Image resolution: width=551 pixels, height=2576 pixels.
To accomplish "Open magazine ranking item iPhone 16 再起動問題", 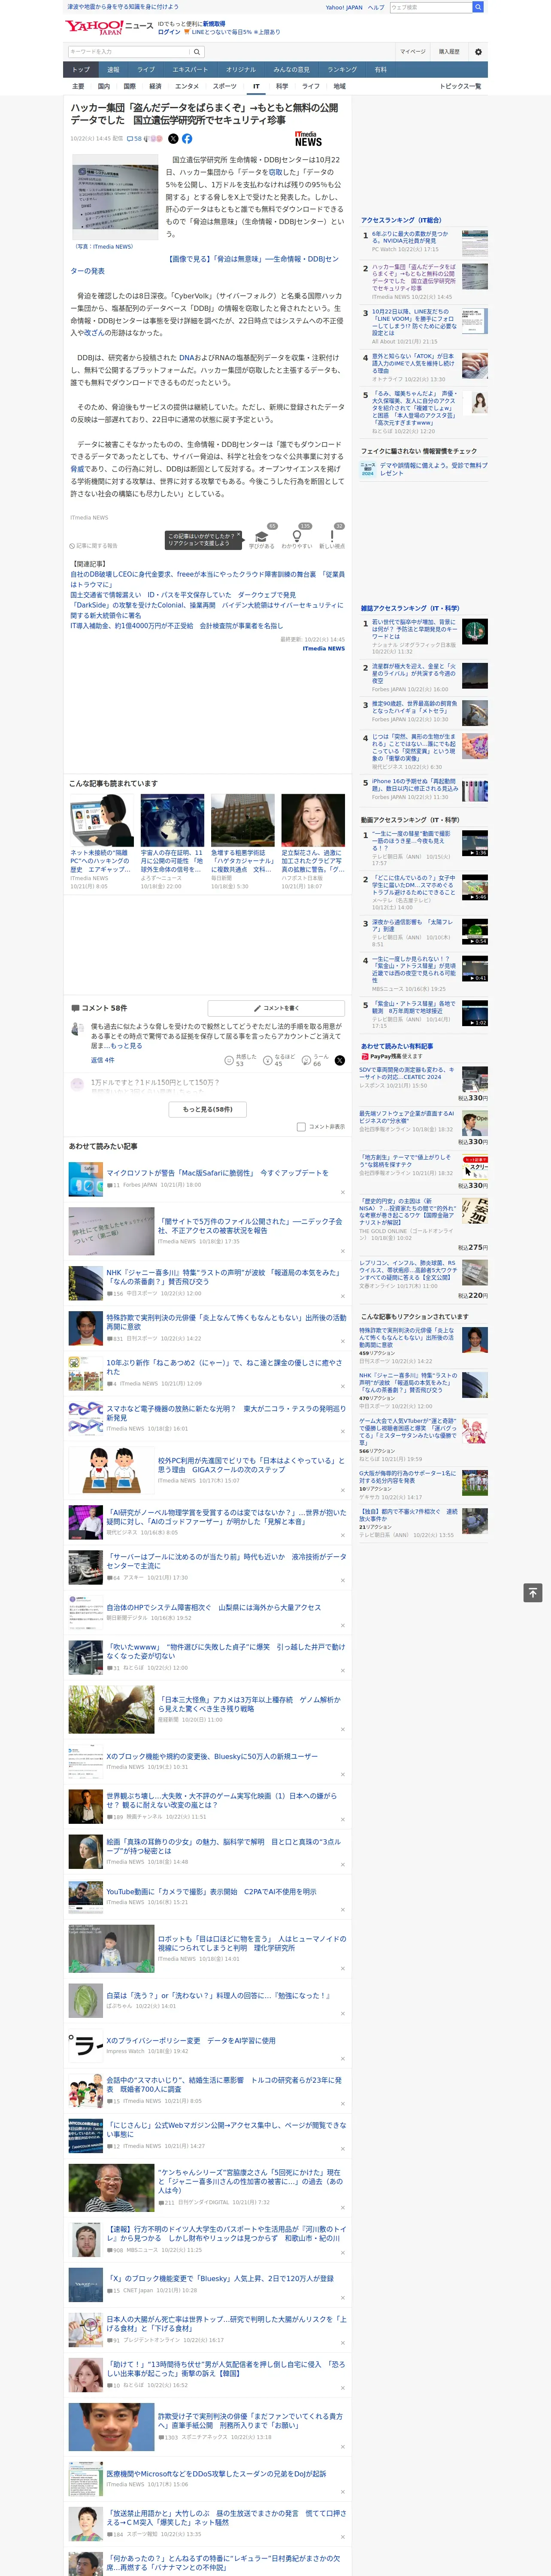I will tap(415, 785).
